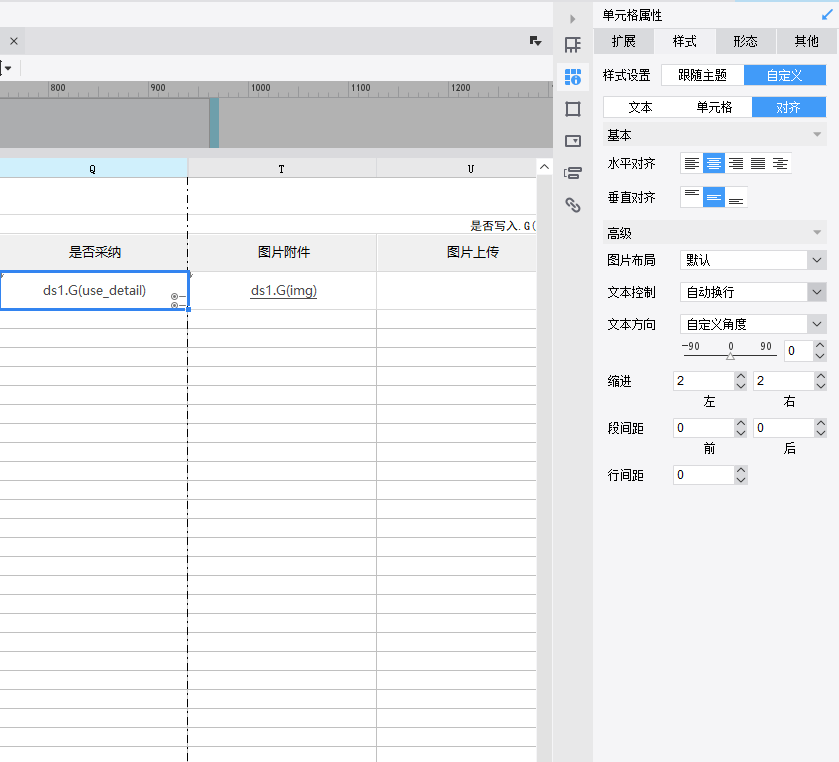The image size is (839, 762).
Task: Set horizontal alignment to right
Action: [736, 163]
